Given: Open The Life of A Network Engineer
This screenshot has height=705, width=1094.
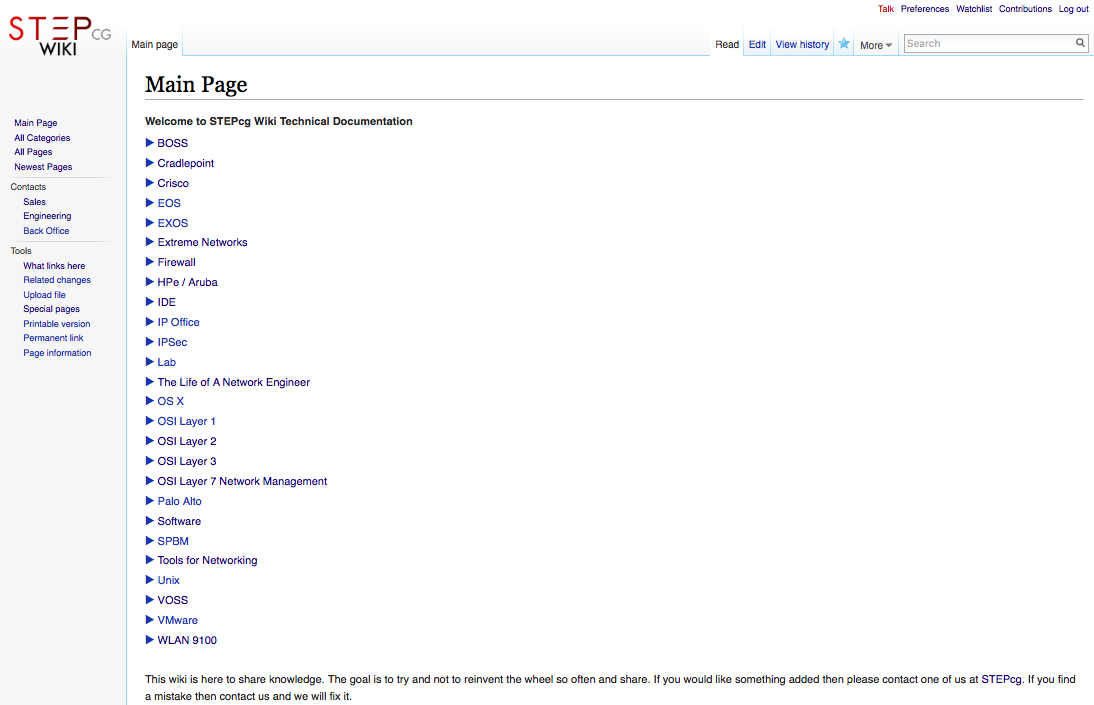Looking at the screenshot, I should point(234,382).
